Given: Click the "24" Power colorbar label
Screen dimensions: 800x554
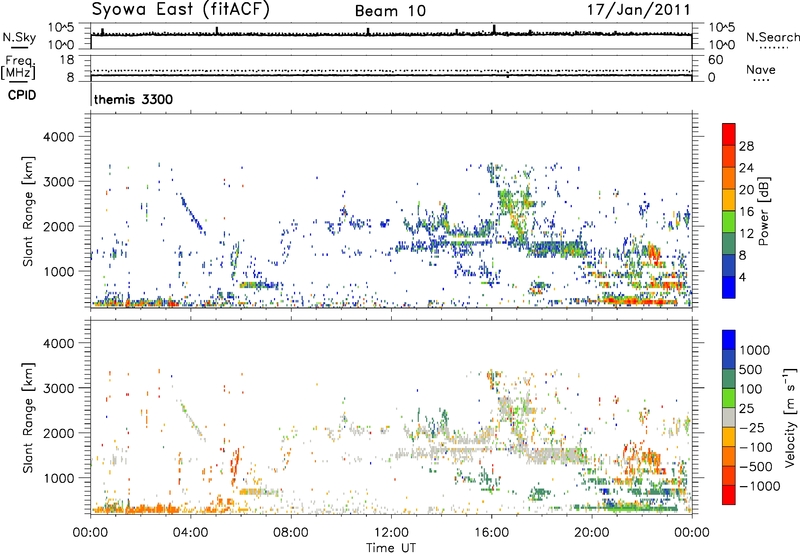Looking at the screenshot, I should click(x=746, y=168).
